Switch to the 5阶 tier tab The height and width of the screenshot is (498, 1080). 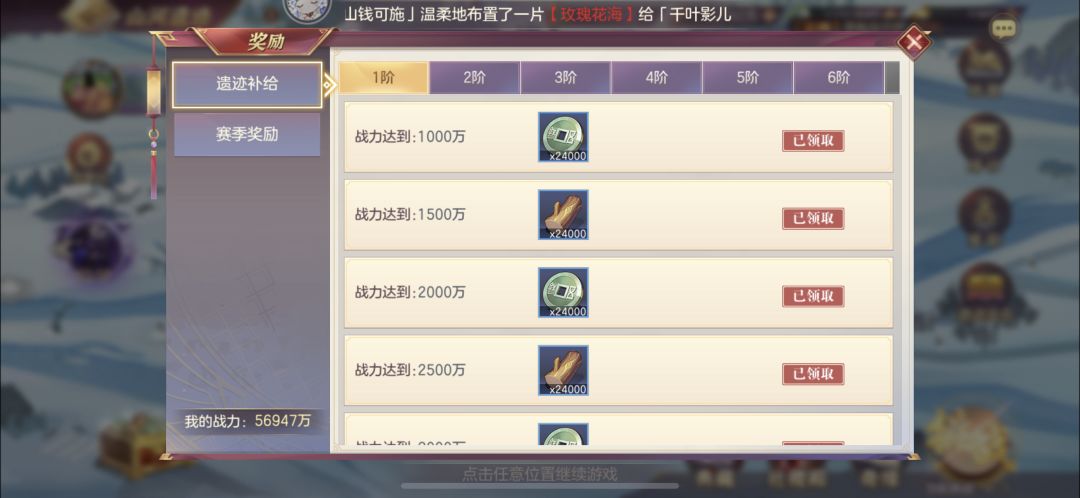point(747,78)
